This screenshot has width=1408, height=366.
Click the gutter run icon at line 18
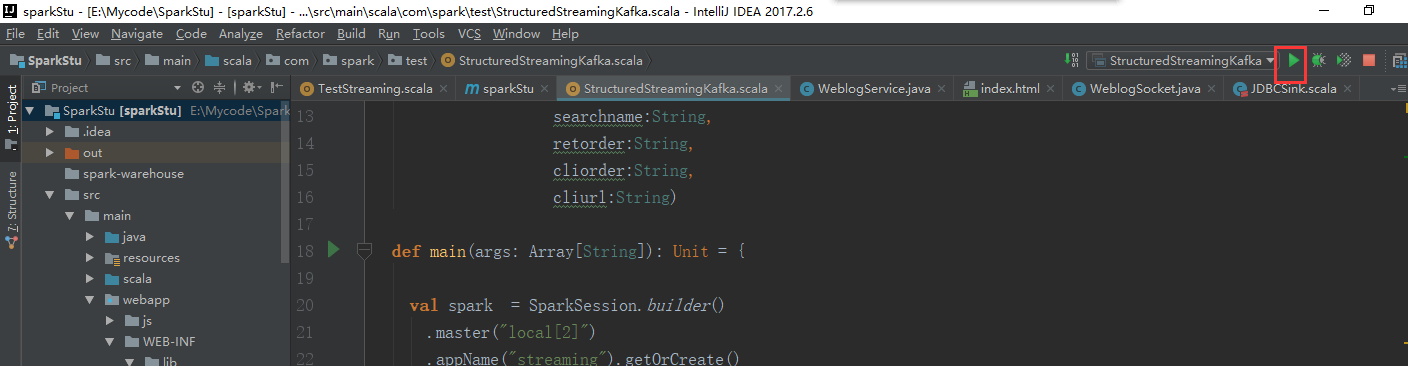[x=333, y=249]
